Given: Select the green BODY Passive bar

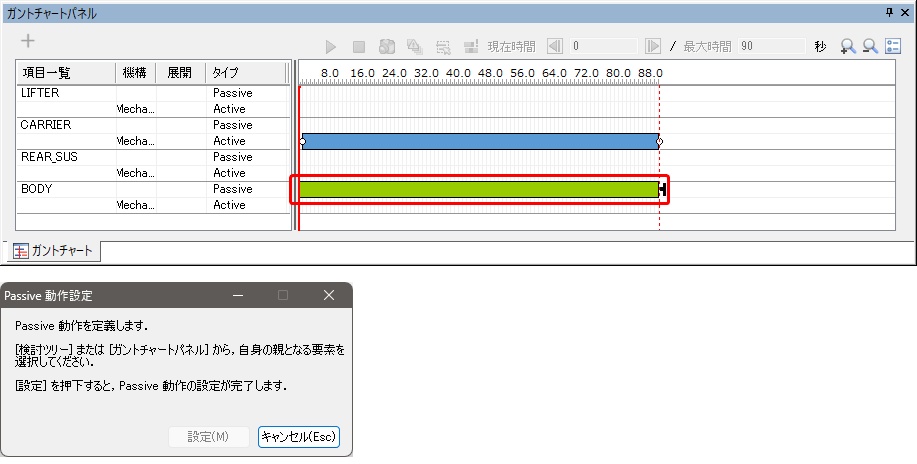Looking at the screenshot, I should 478,189.
